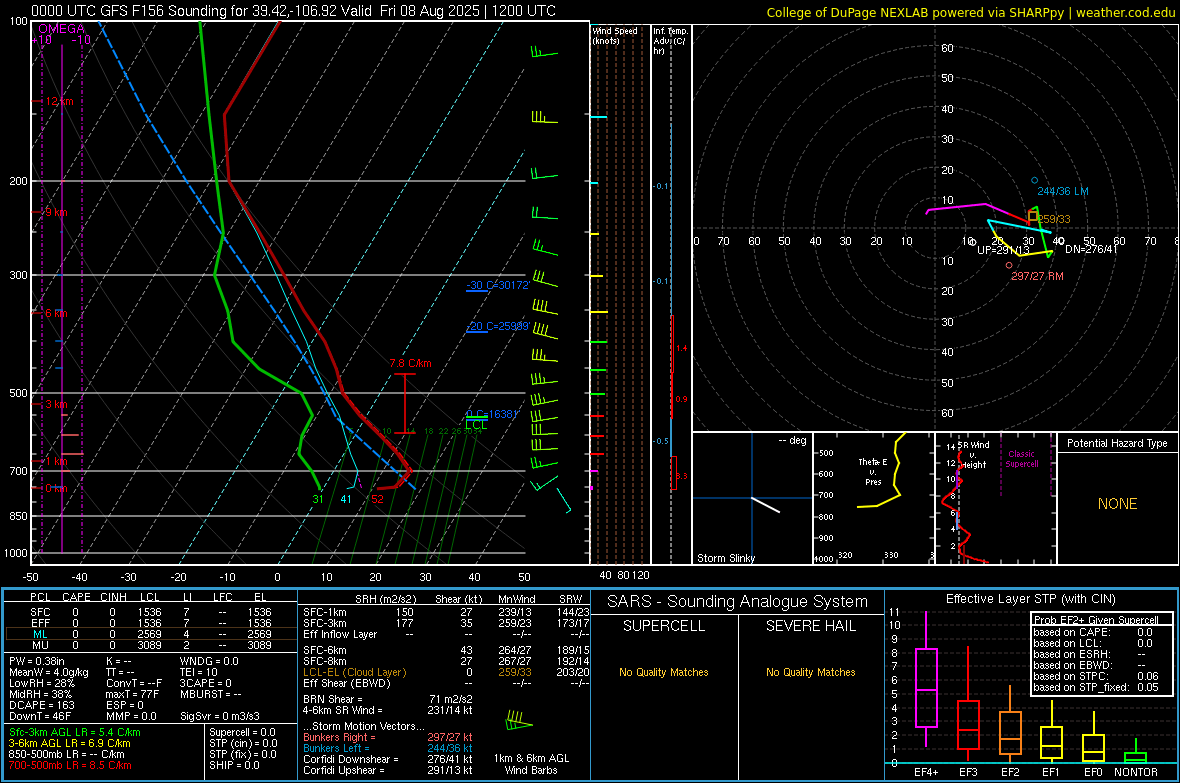Click the 'Supercell = 0.0' value

(x=242, y=733)
